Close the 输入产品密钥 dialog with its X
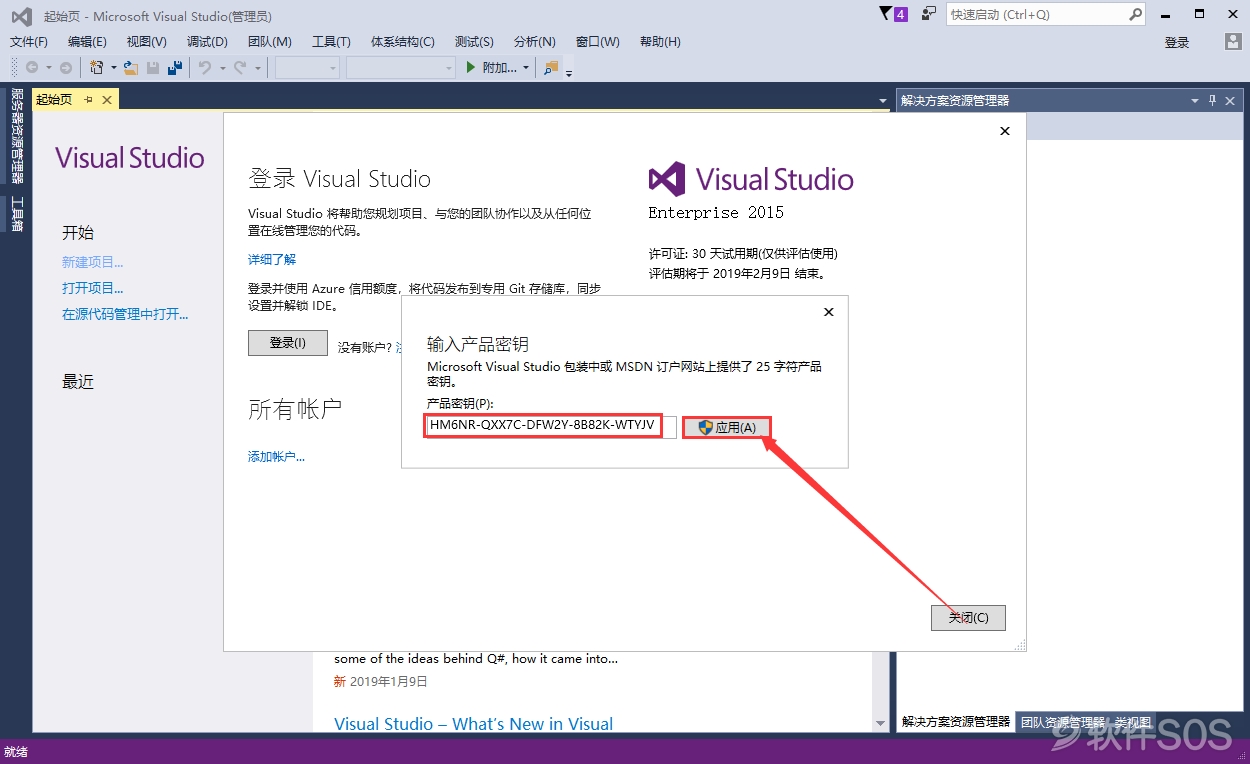1250x764 pixels. click(828, 312)
